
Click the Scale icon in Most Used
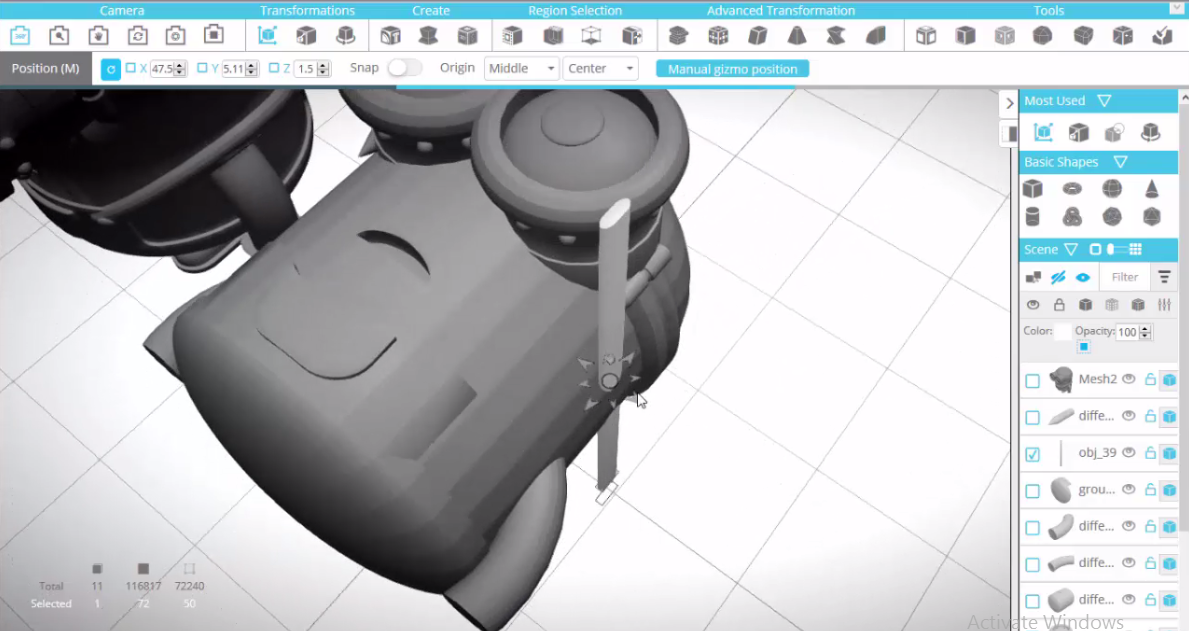1078,132
